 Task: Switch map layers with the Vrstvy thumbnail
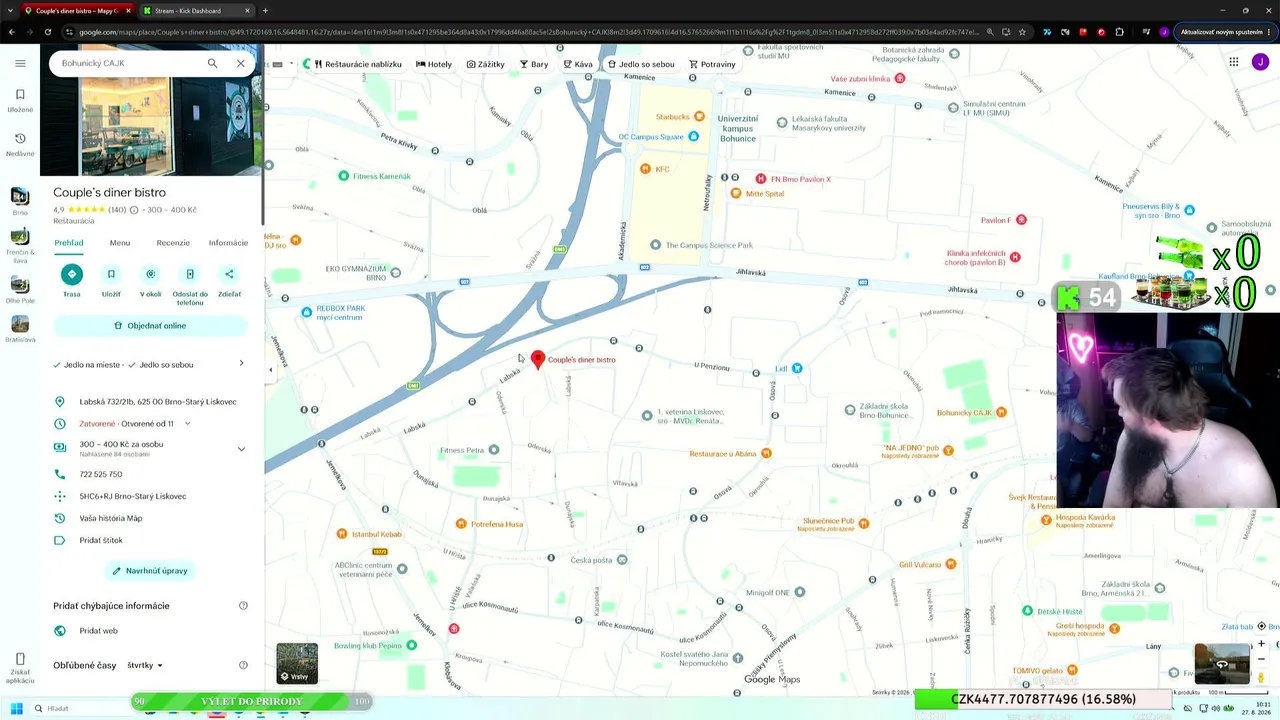coord(297,664)
